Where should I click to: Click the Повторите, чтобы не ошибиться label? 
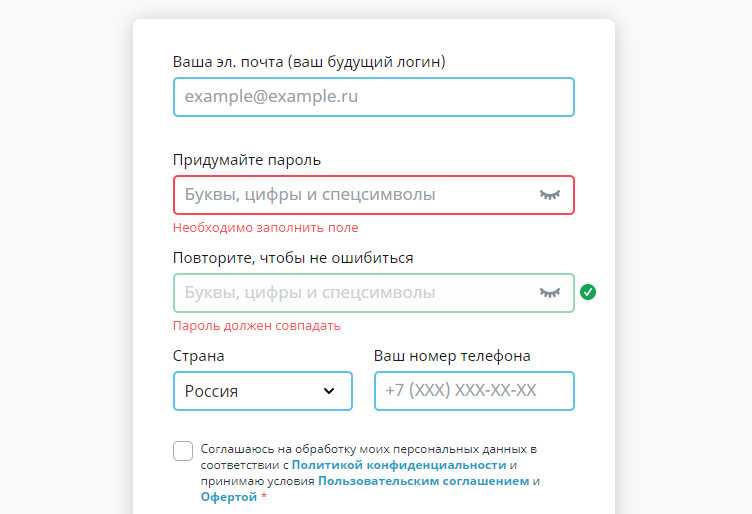click(x=293, y=258)
